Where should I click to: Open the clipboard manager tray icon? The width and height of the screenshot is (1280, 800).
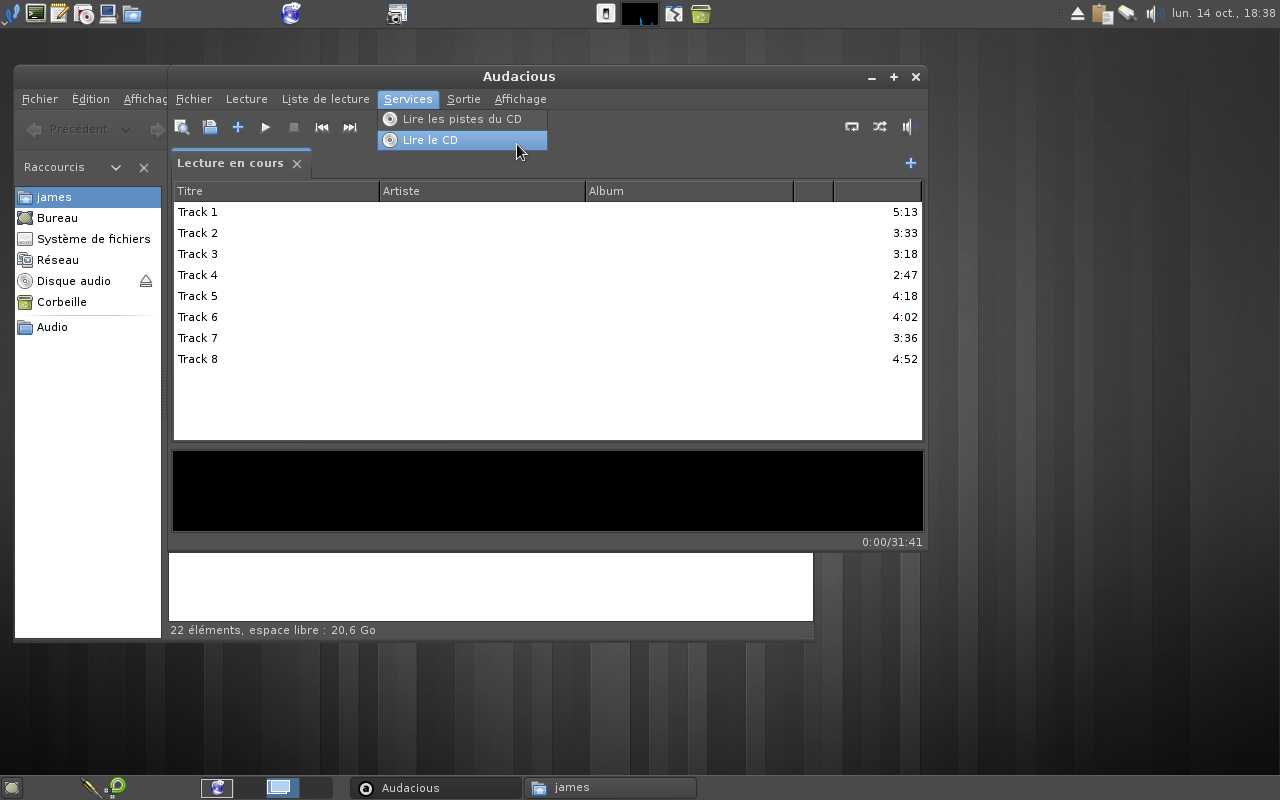point(1103,14)
